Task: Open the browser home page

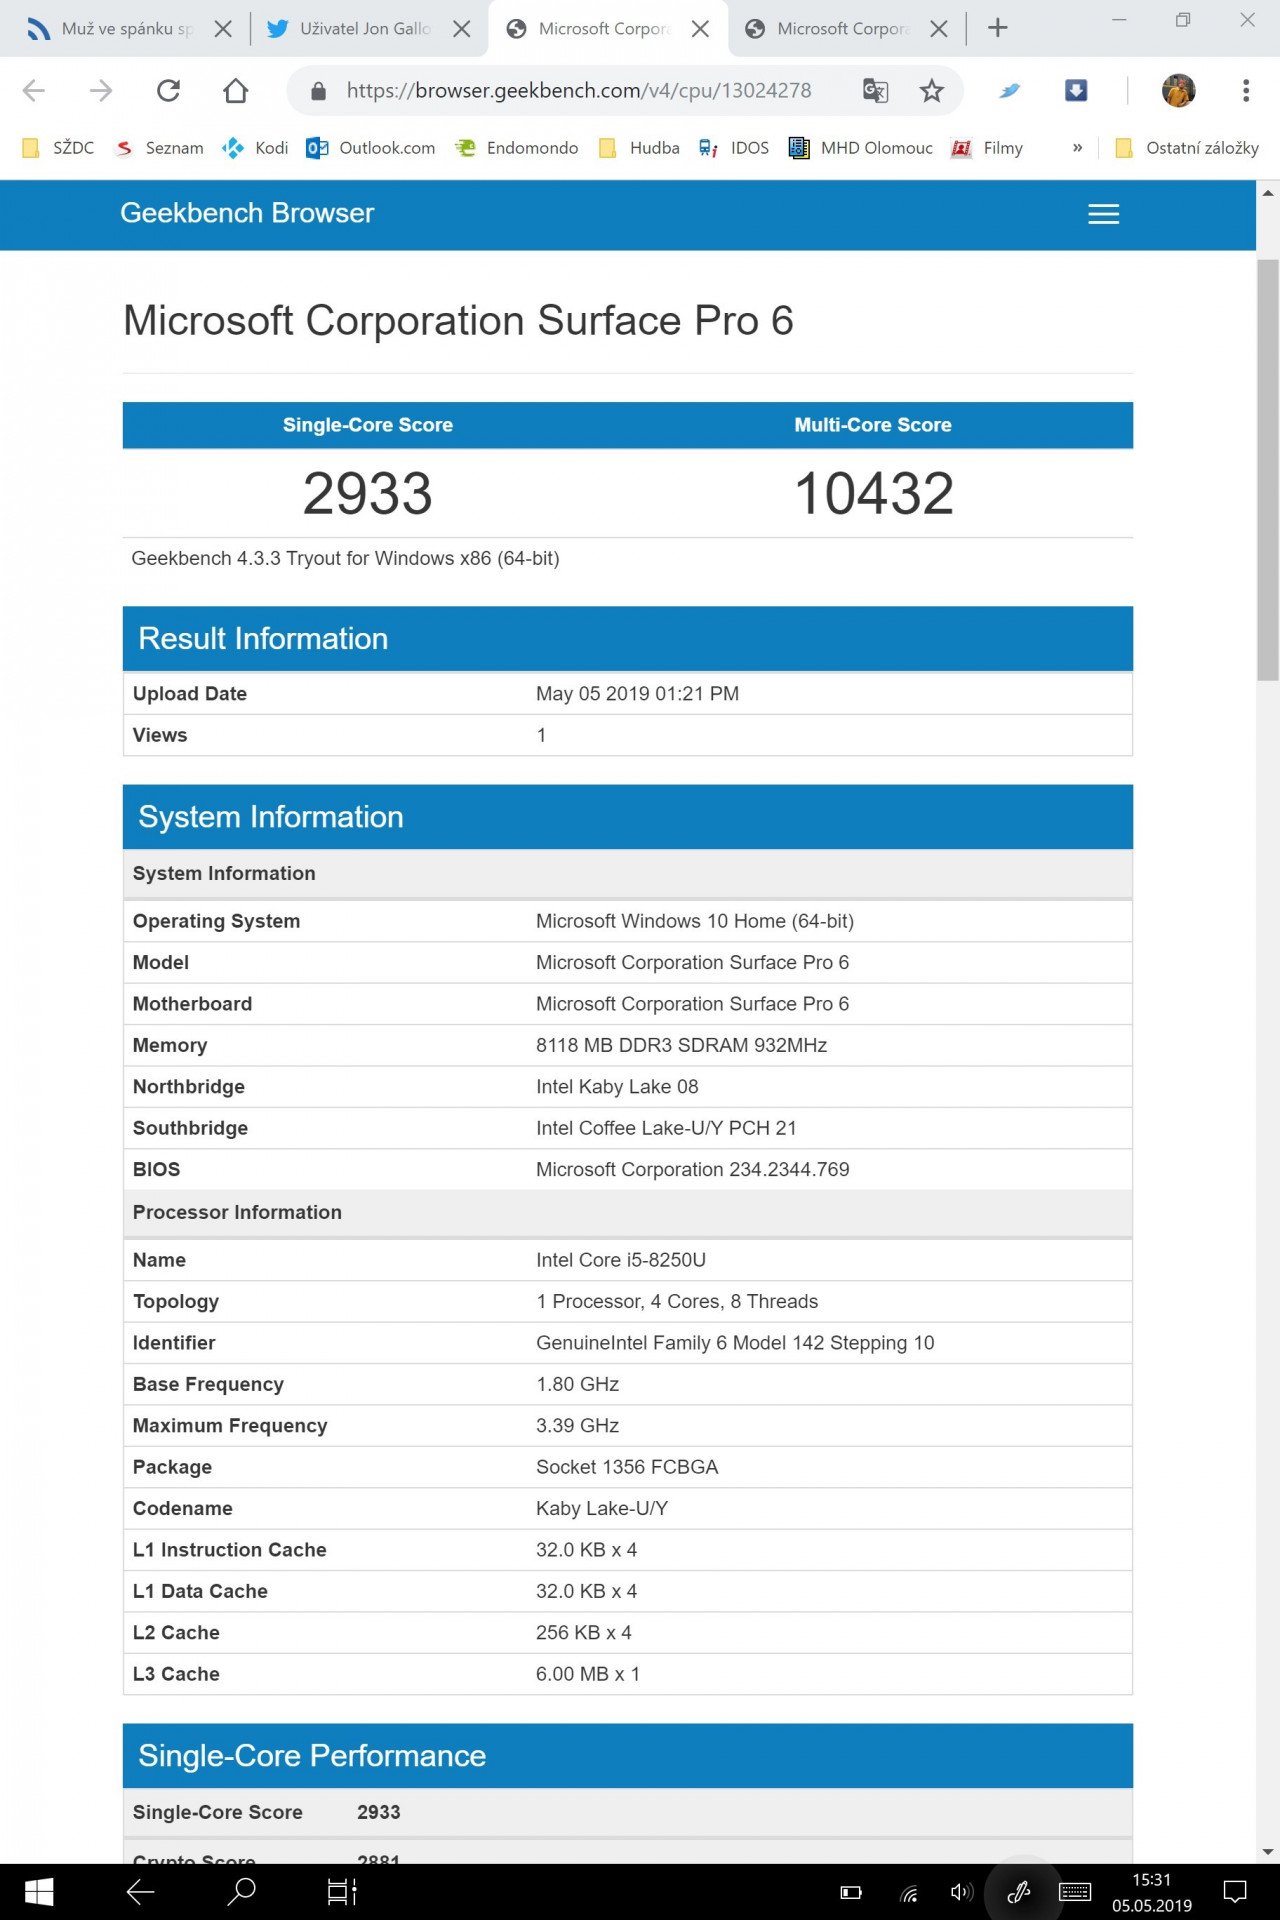Action: click(236, 91)
